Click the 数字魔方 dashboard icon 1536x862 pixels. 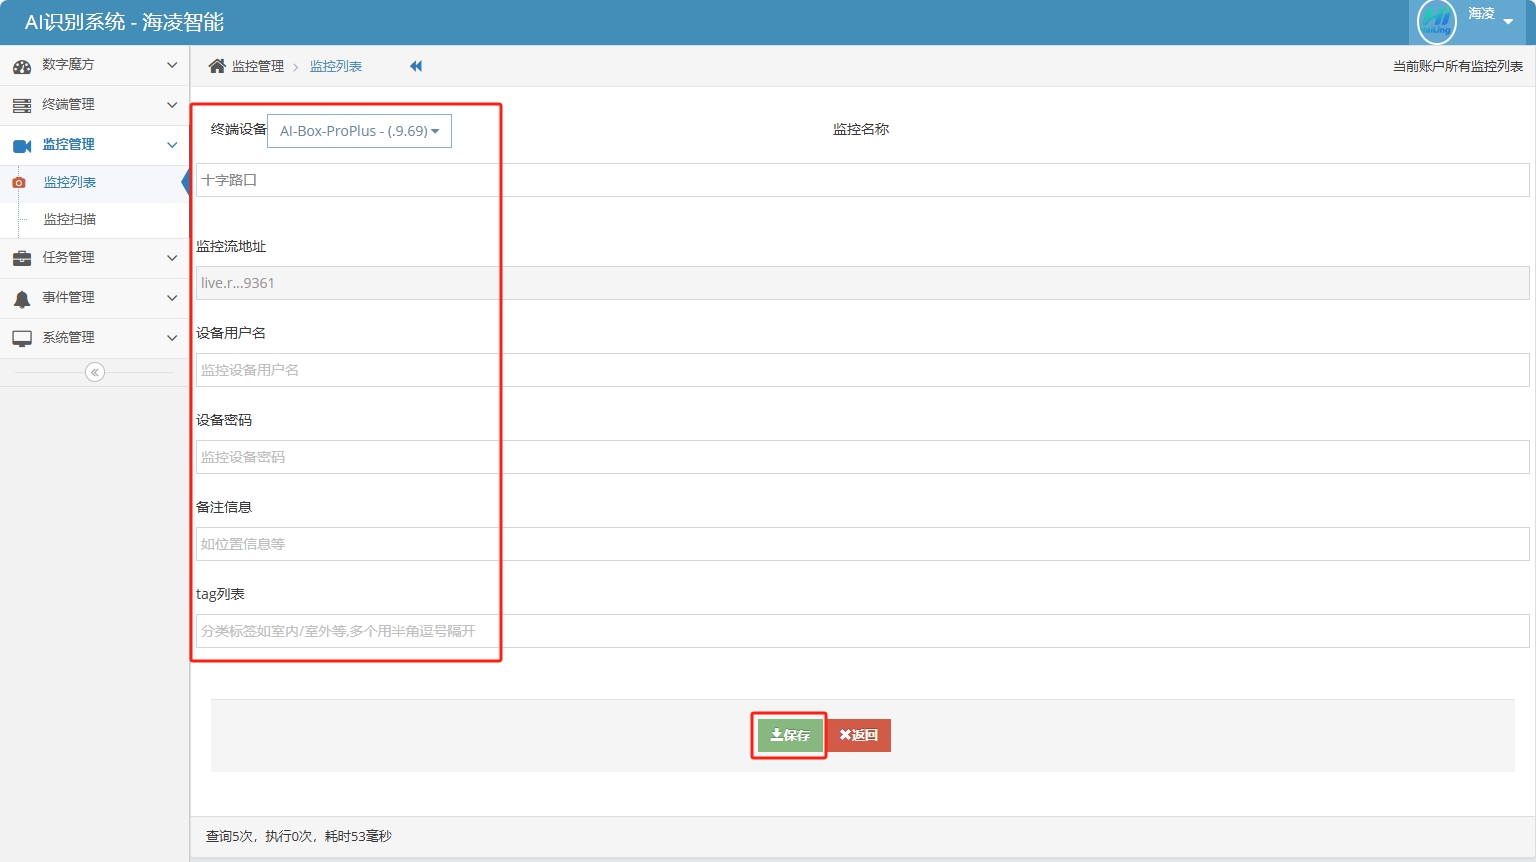point(22,66)
